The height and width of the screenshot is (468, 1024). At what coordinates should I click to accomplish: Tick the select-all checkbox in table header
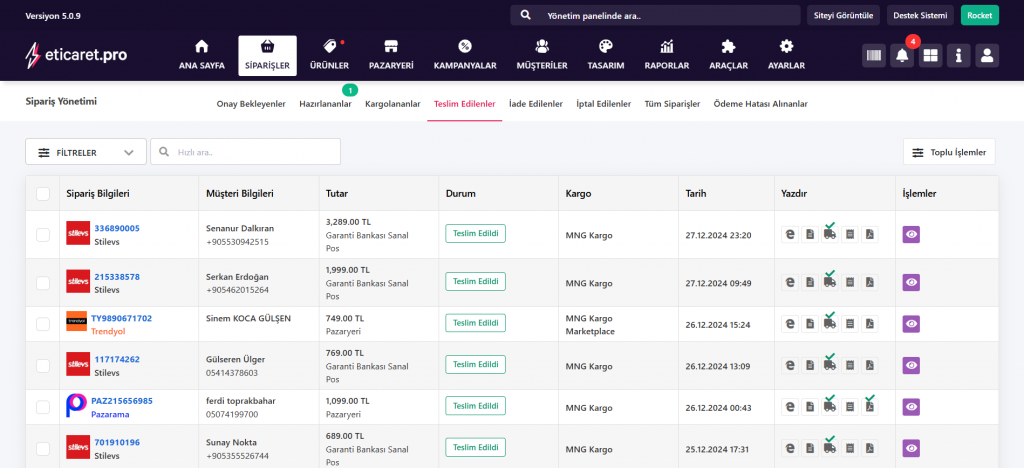point(42,194)
